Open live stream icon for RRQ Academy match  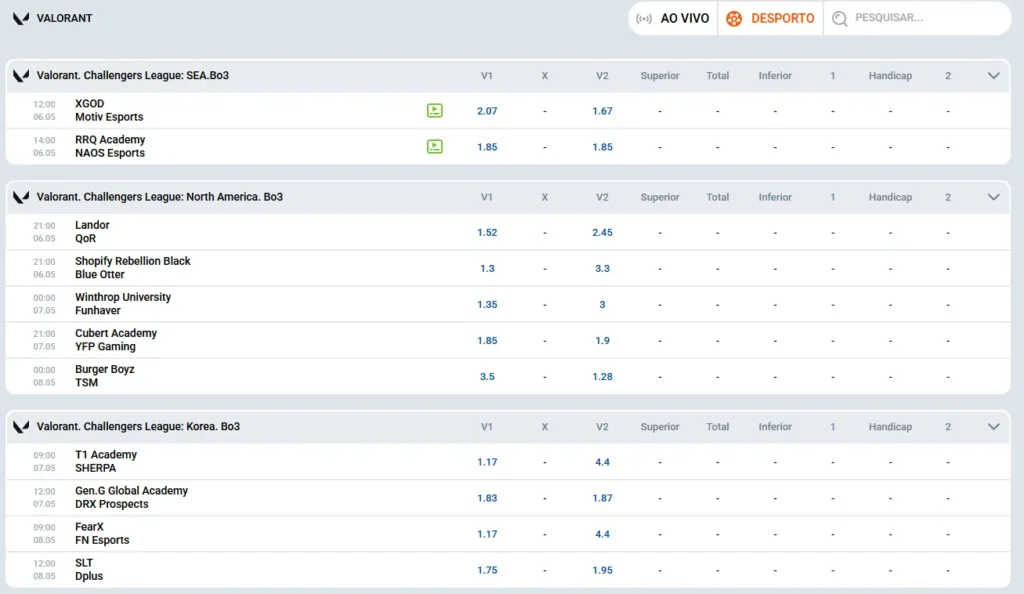point(434,146)
